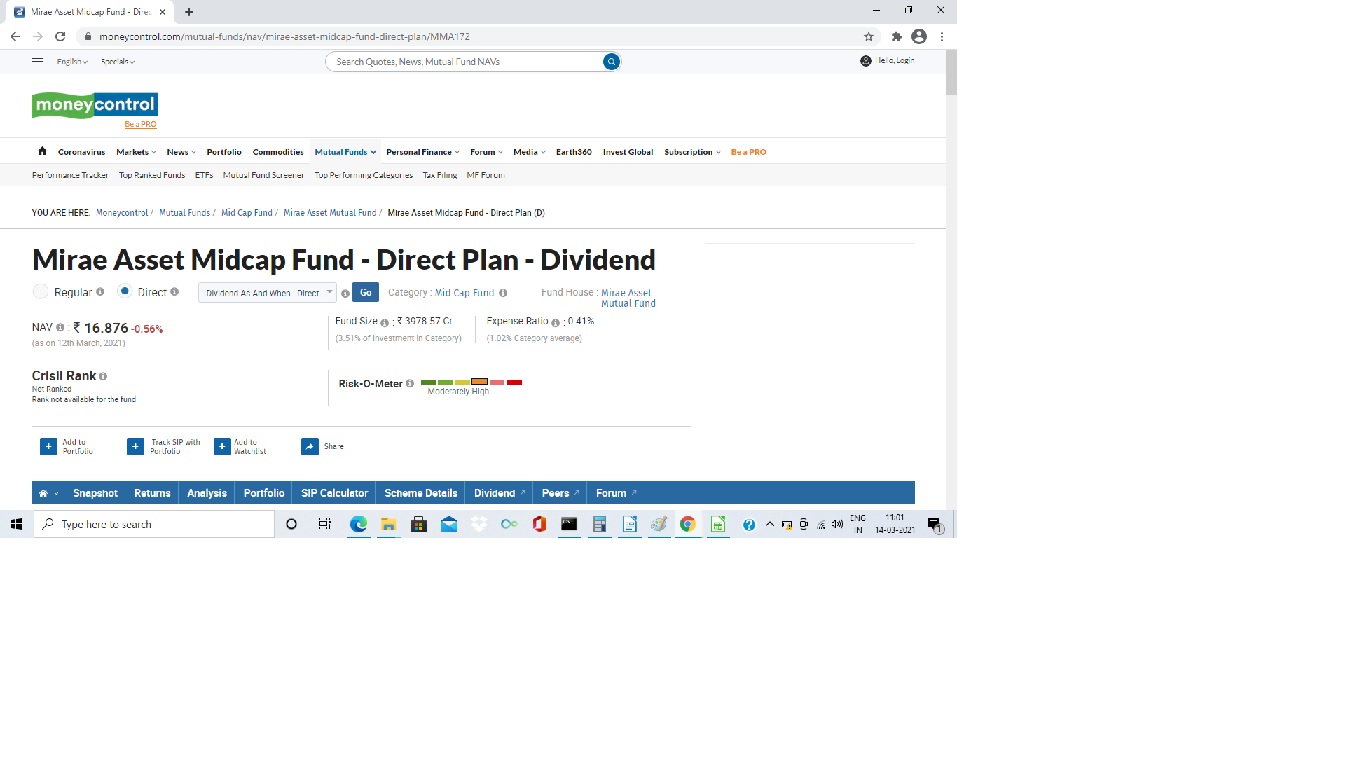Click Track SIP with Portfolio plus icon
The image size is (1366, 768).
135,447
